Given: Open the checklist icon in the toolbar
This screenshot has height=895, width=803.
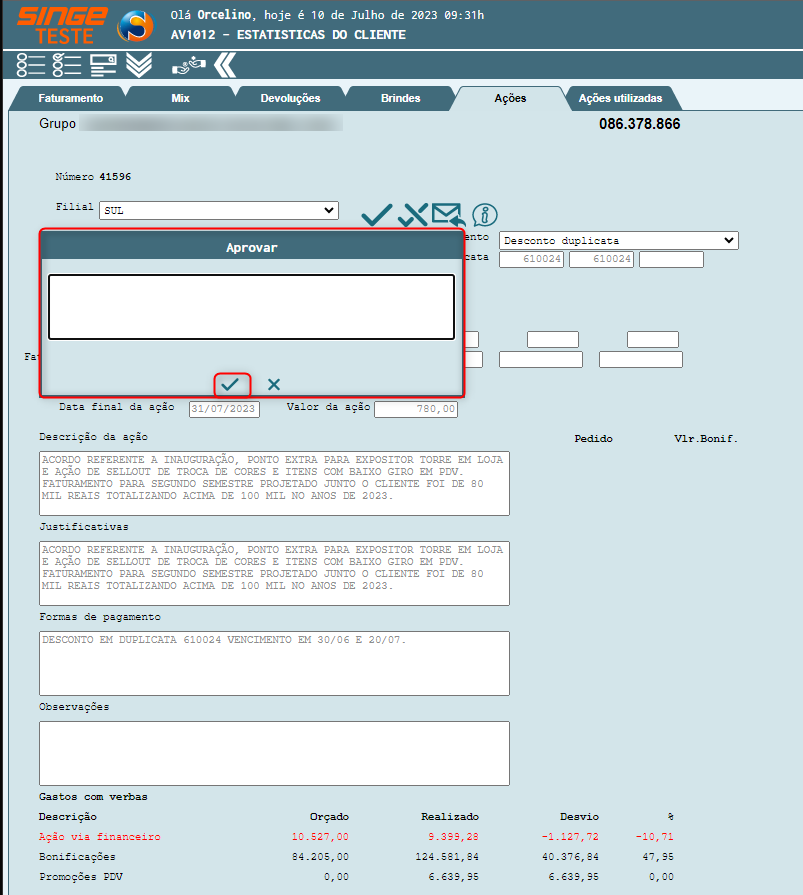Looking at the screenshot, I should click(66, 65).
